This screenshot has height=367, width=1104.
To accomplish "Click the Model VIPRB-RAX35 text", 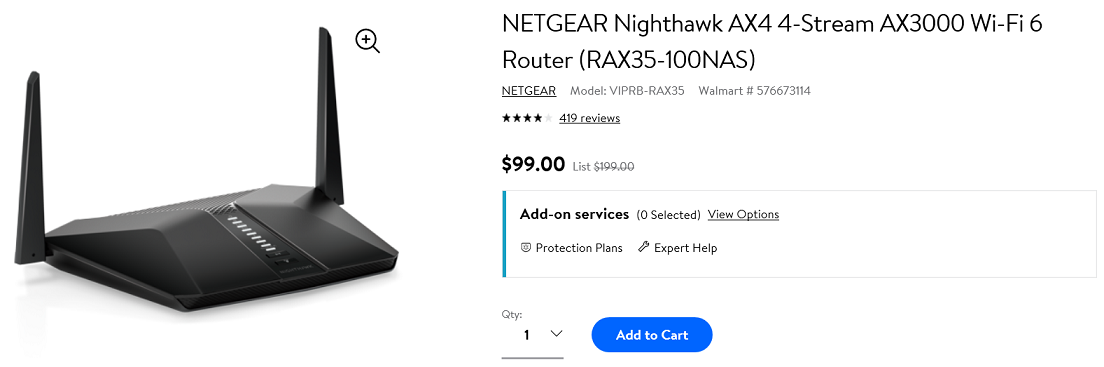I will pyautogui.click(x=627, y=90).
